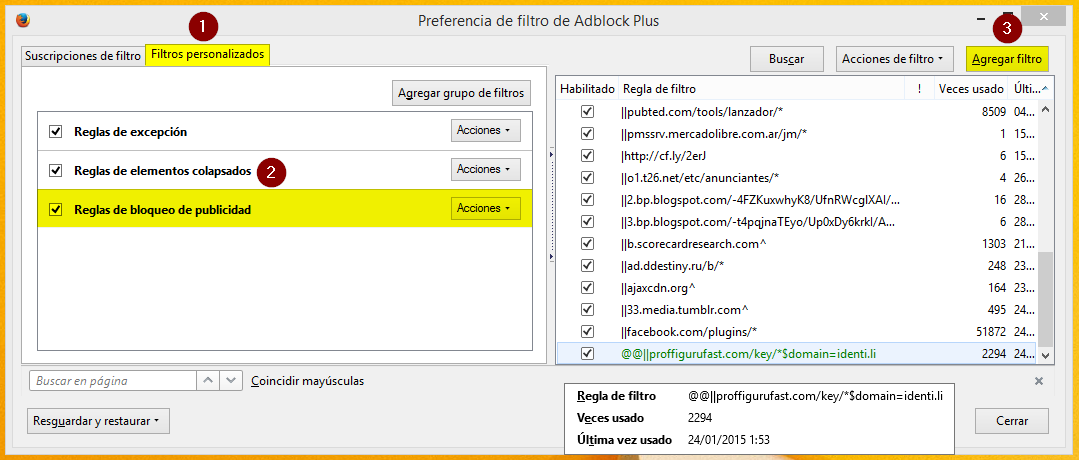The image size is (1079, 460).
Task: Open Acciones dropdown for Reglas de excepción
Action: pyautogui.click(x=485, y=131)
